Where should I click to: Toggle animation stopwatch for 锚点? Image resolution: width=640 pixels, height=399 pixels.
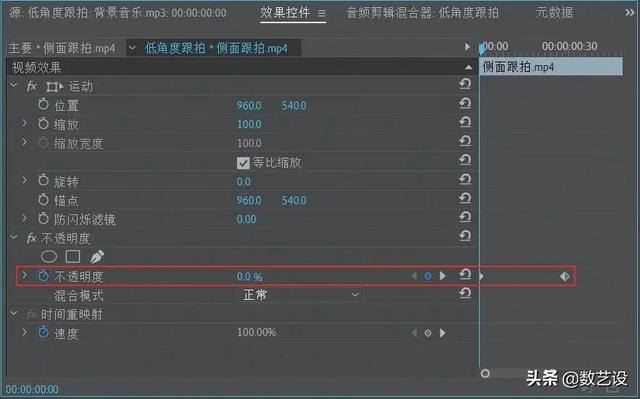coord(43,199)
